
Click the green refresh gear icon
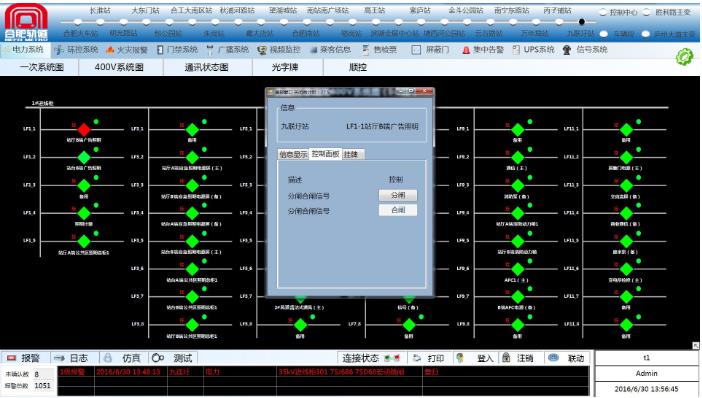click(x=684, y=57)
